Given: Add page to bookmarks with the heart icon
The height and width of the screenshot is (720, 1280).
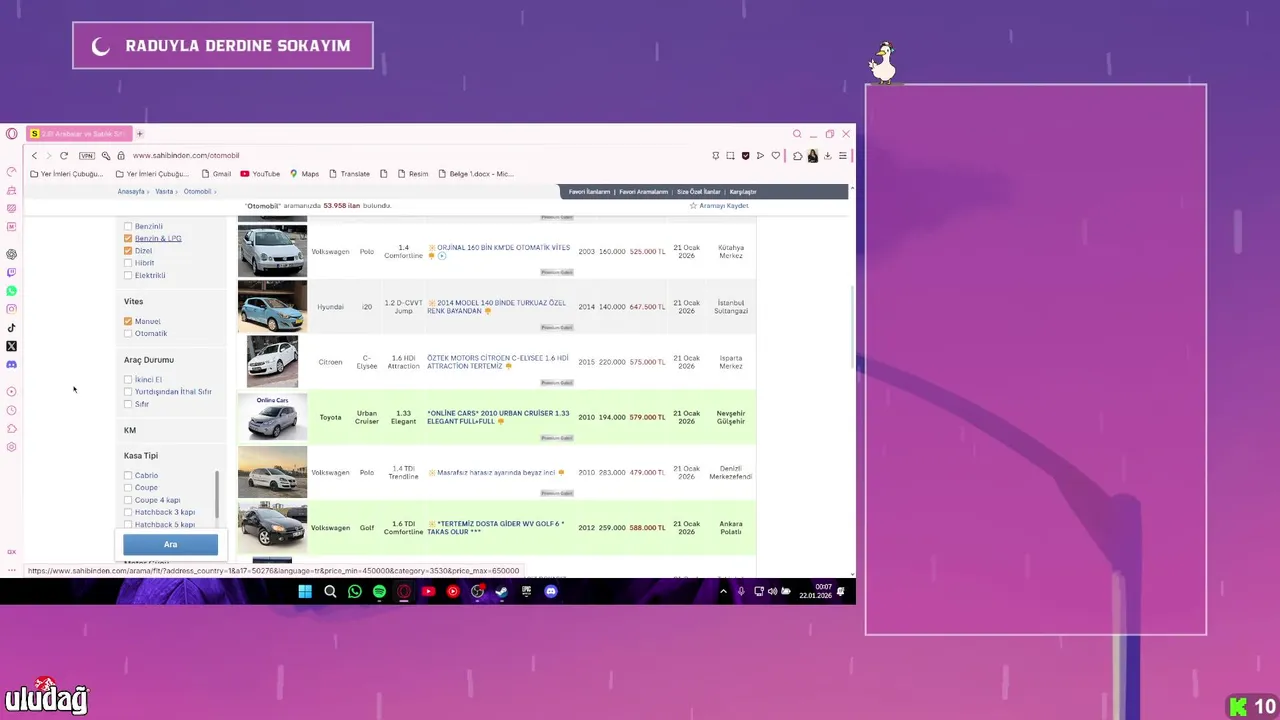Looking at the screenshot, I should point(775,156).
